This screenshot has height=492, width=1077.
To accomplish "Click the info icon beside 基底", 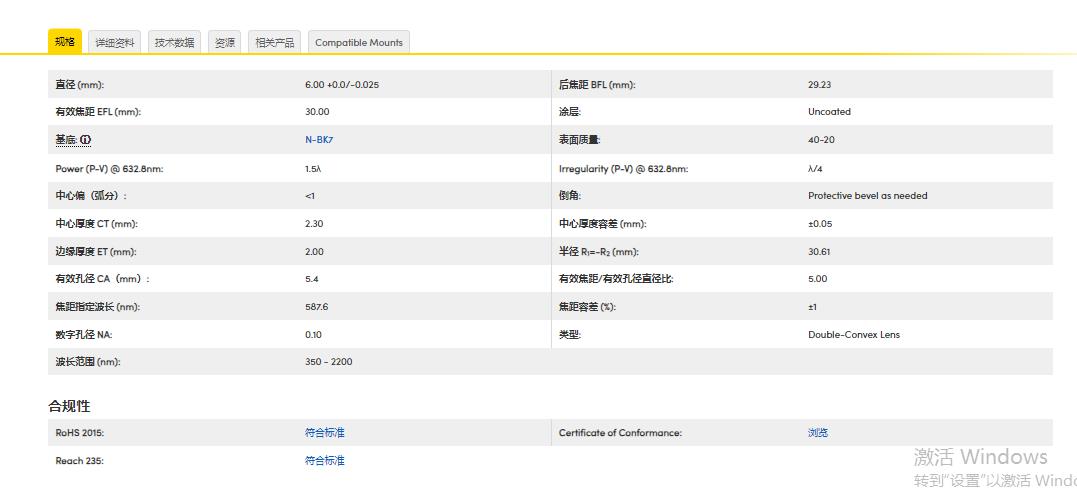I will 86,140.
